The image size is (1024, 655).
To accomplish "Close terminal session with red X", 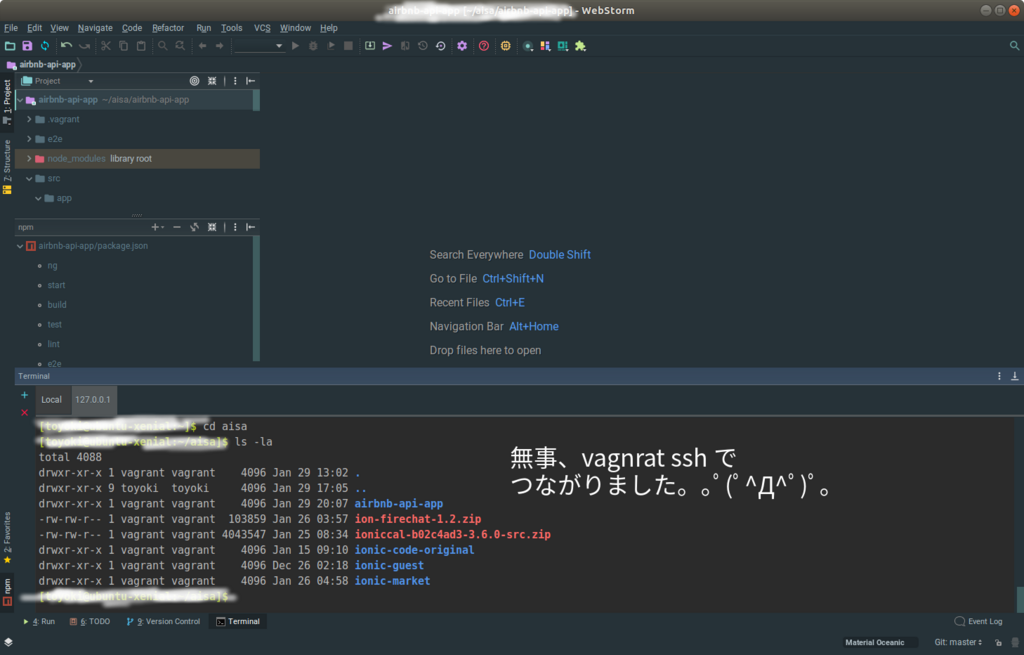I will coord(24,413).
